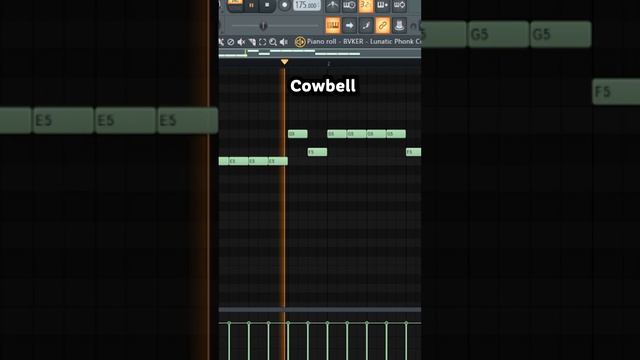
Task: Select the magnifier zoom tool
Action: point(273,42)
